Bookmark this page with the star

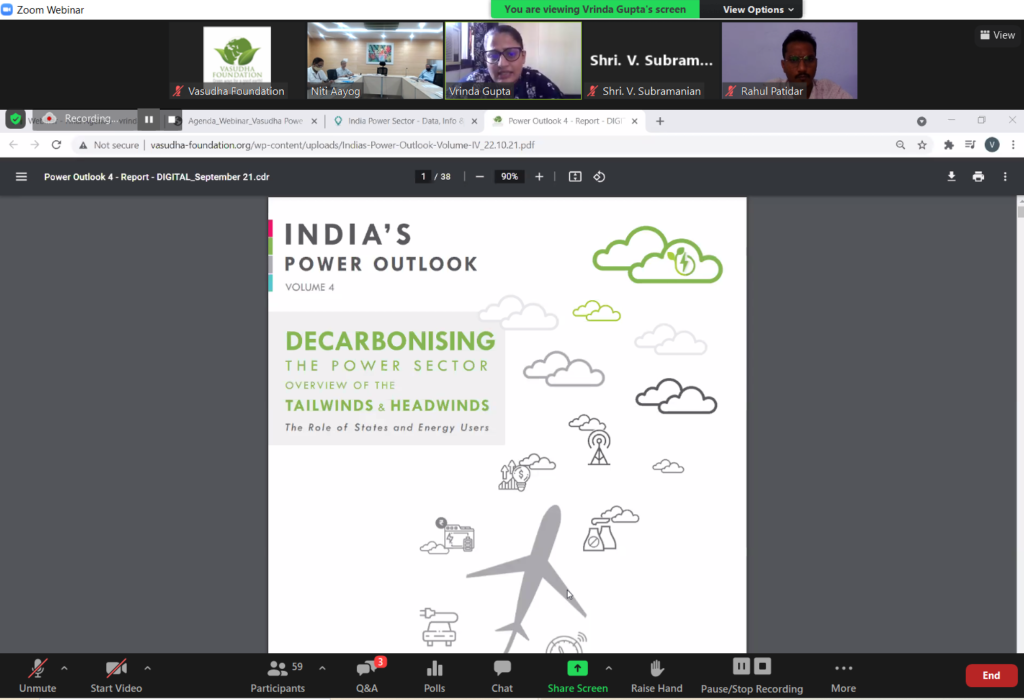(x=922, y=145)
